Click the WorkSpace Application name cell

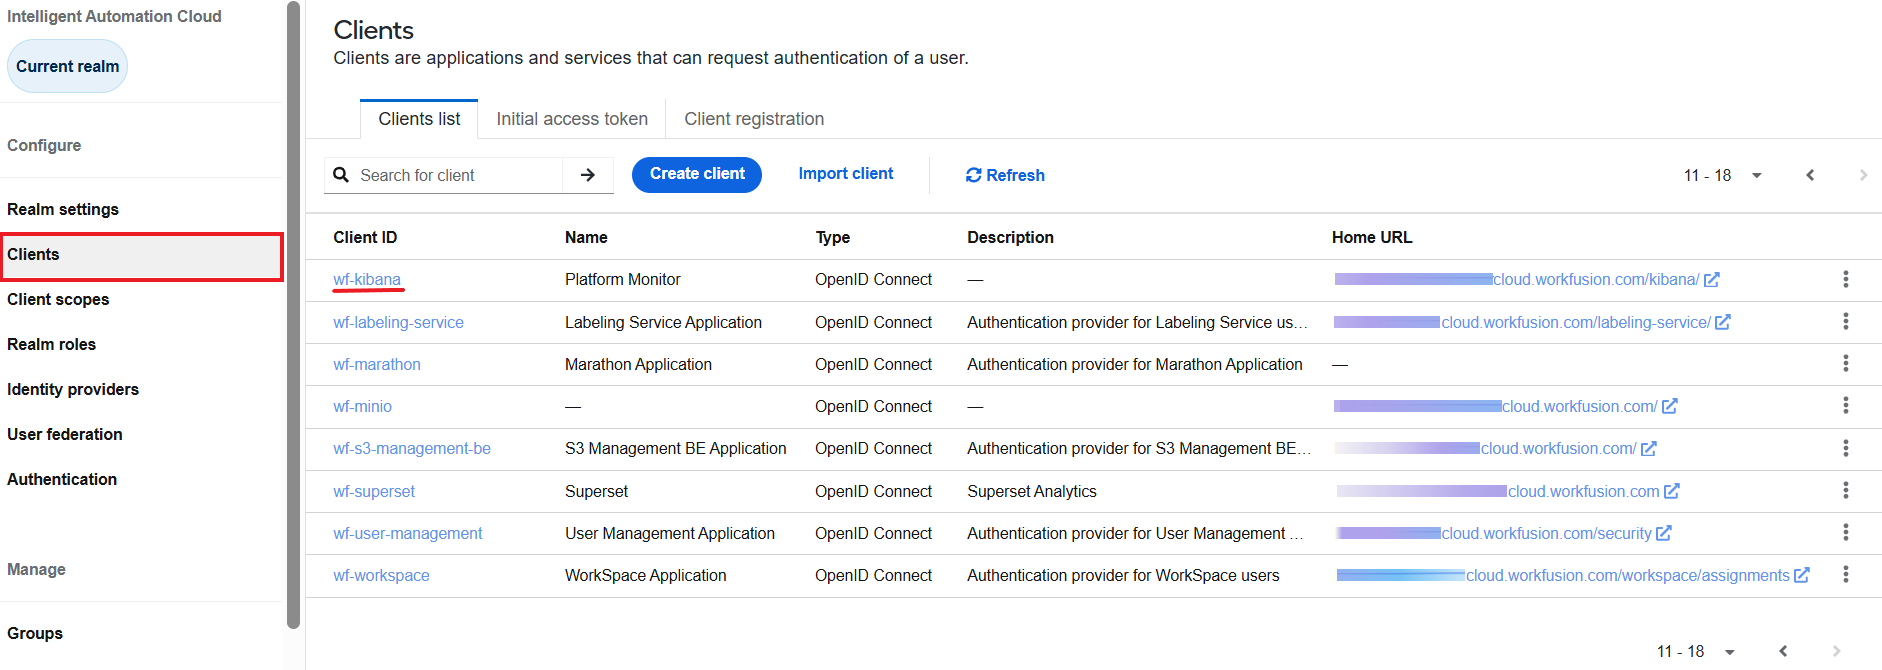coord(646,575)
